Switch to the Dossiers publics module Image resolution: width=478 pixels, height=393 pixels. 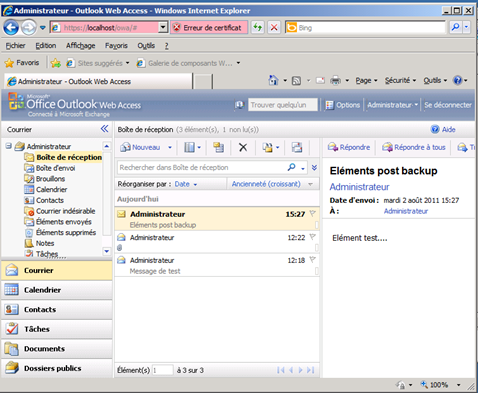[x=57, y=368]
